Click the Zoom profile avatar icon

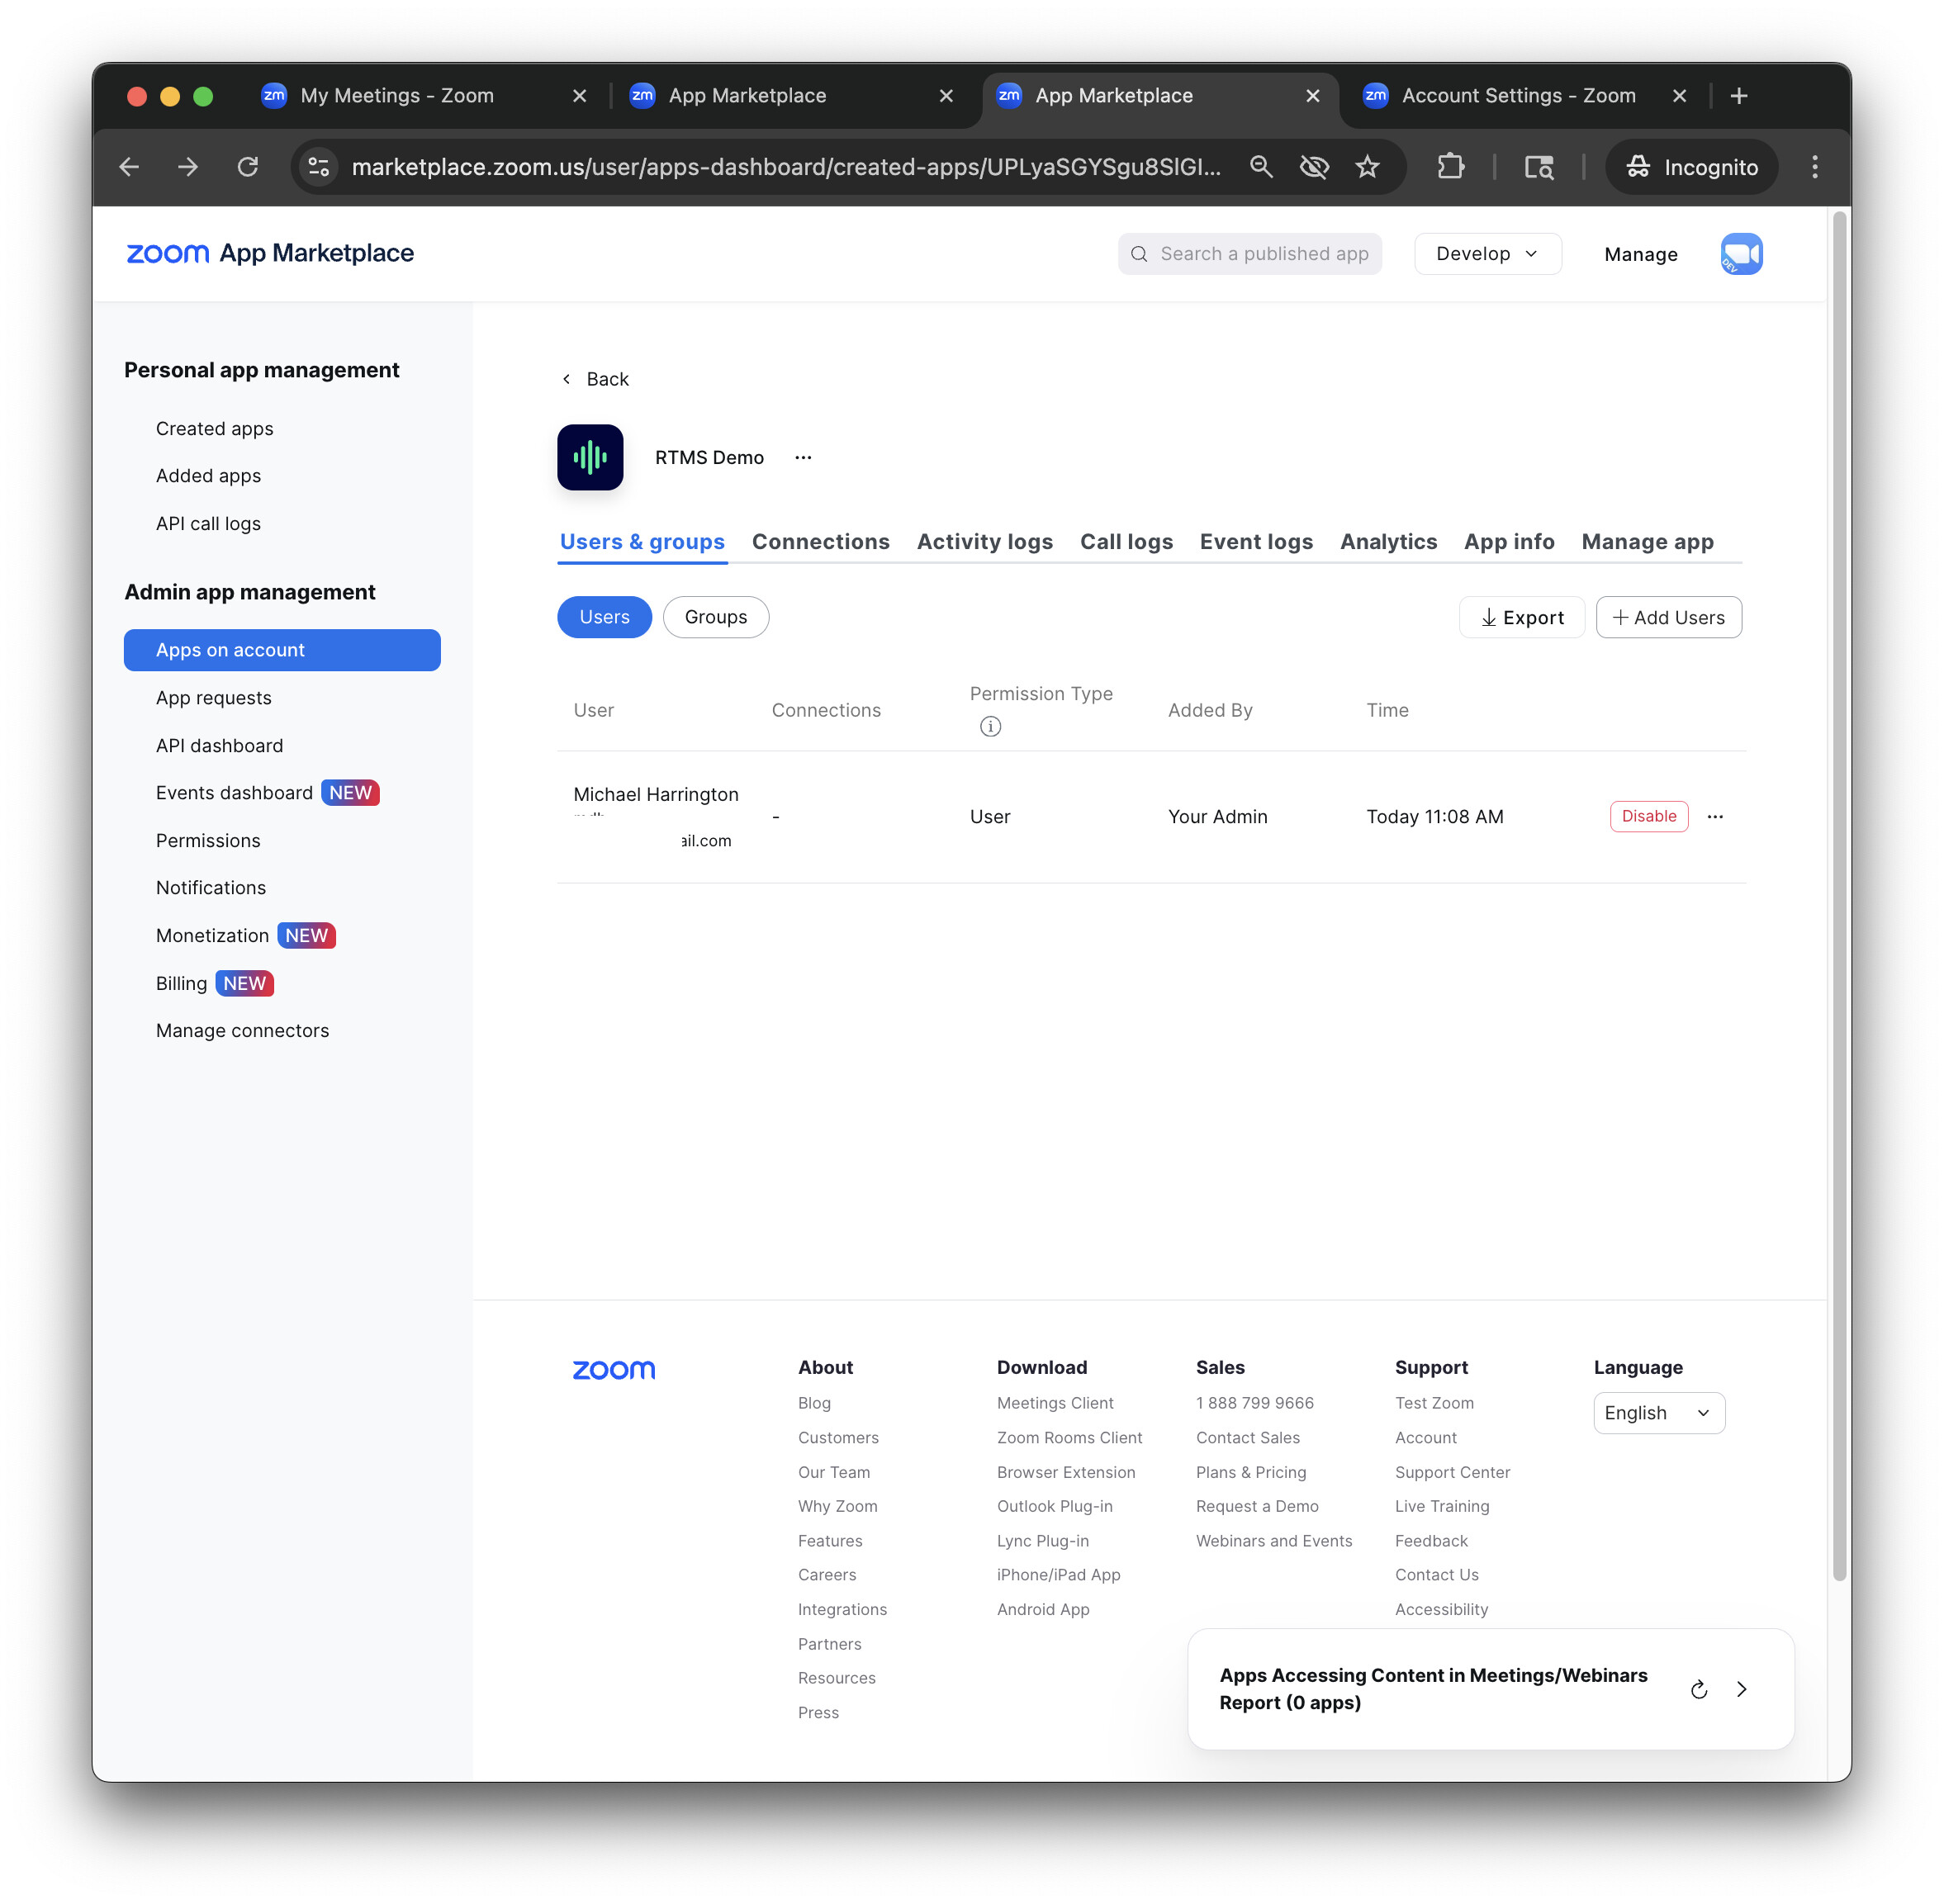(x=1740, y=254)
